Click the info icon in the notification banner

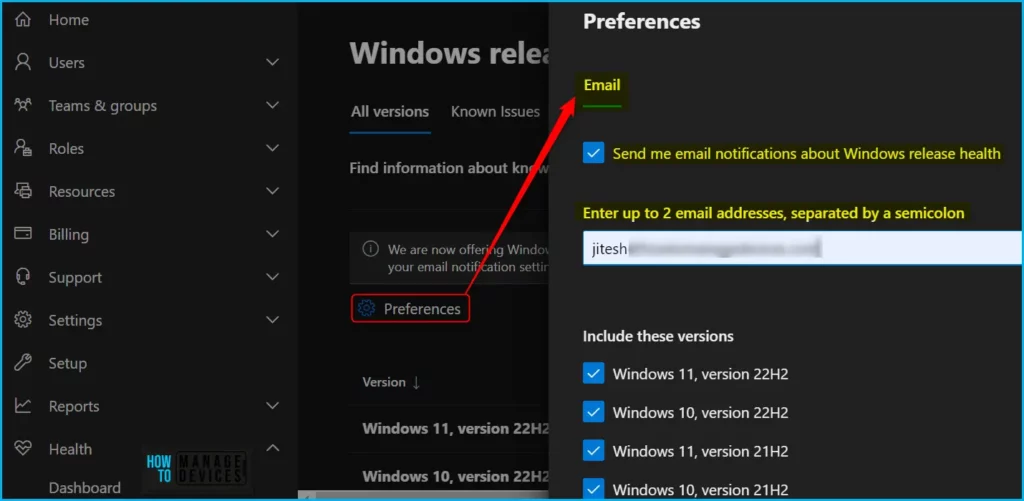(x=370, y=249)
